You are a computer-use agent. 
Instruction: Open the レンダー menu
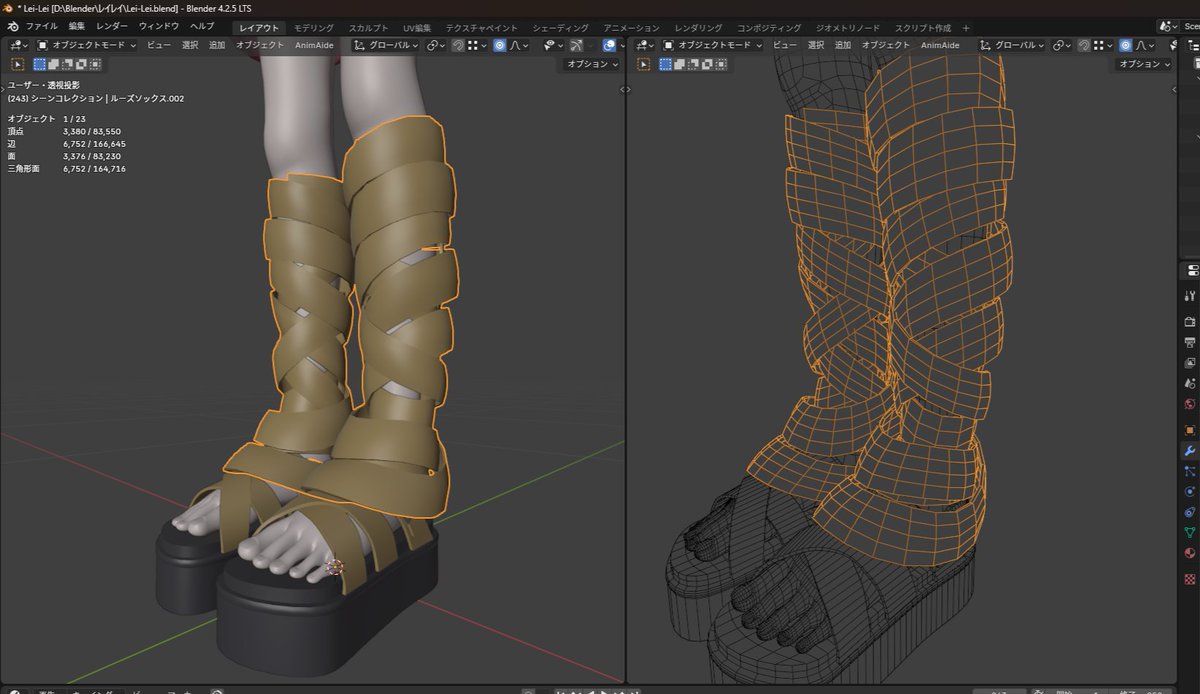click(x=112, y=26)
